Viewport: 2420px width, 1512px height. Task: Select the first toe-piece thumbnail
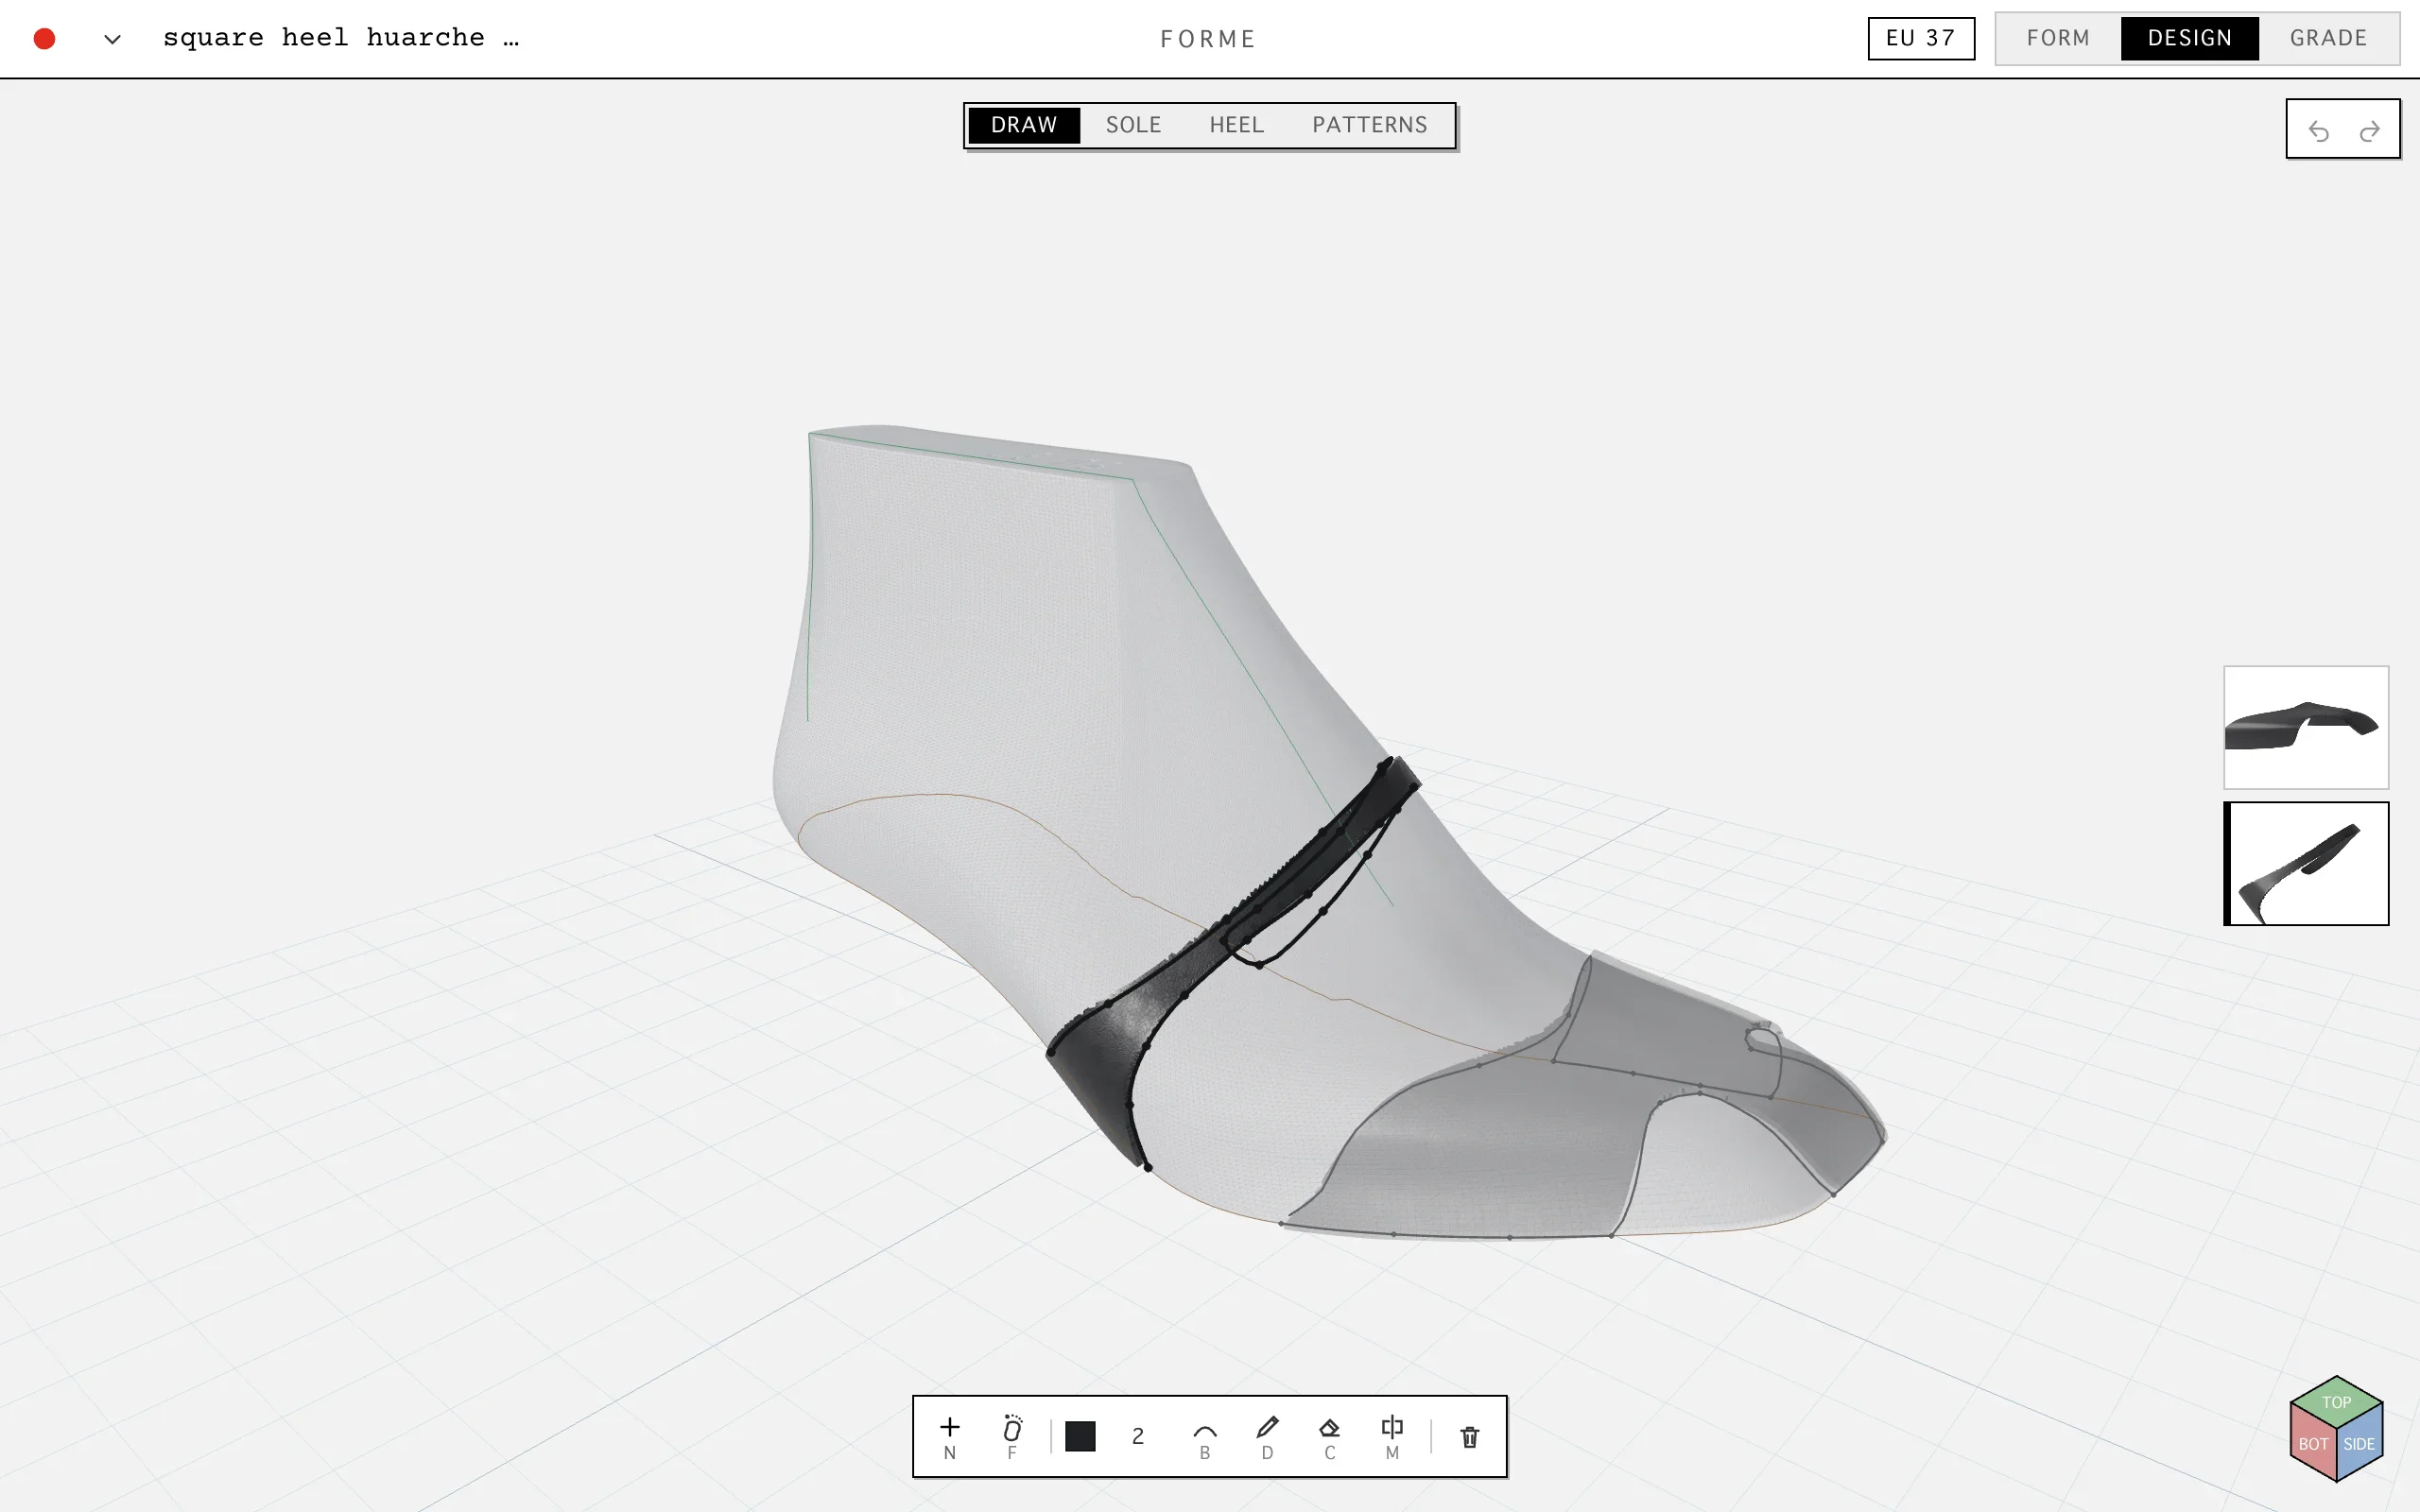click(x=2306, y=727)
